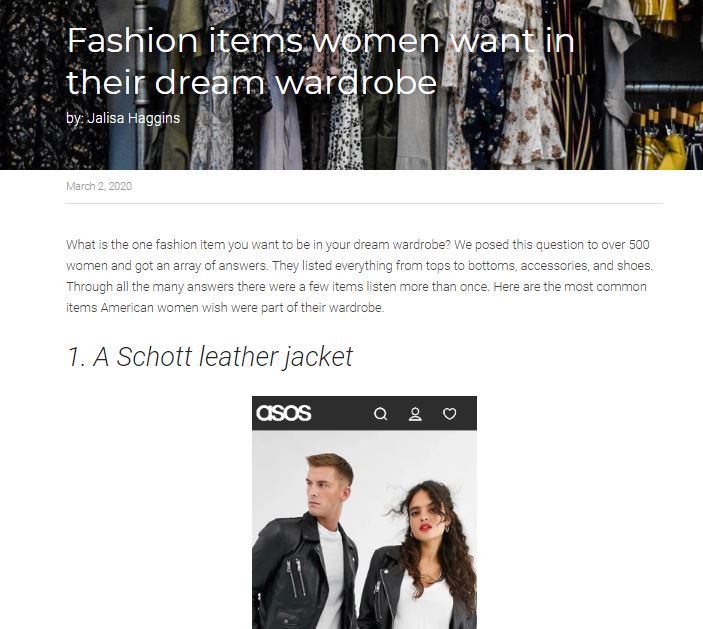Click 'by:' byline label
The height and width of the screenshot is (629, 703).
tap(75, 118)
